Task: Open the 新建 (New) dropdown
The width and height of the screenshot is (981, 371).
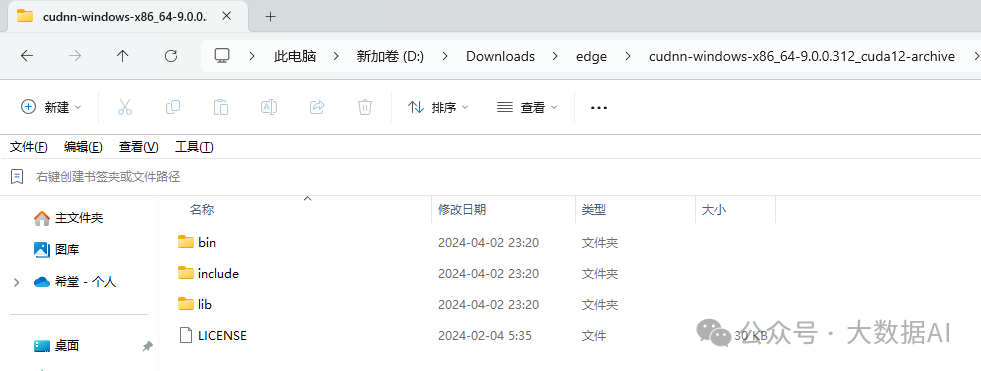Action: [x=51, y=108]
